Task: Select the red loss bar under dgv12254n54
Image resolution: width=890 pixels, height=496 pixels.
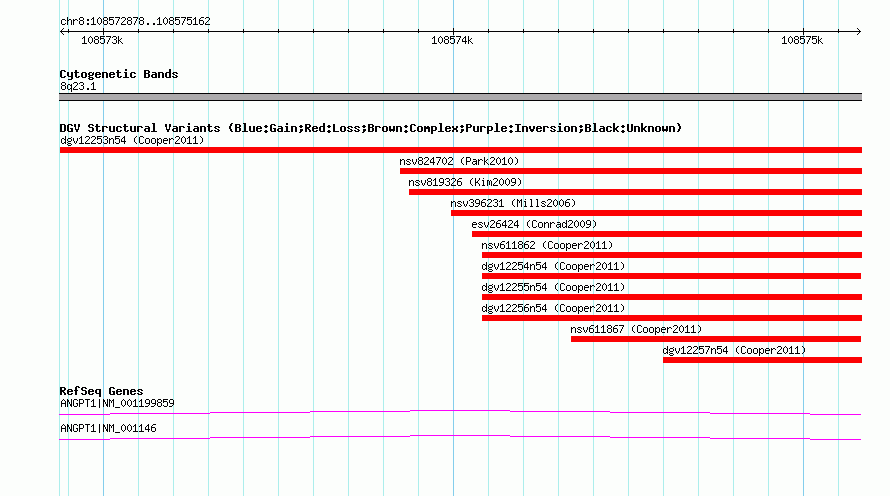Action: [x=671, y=276]
